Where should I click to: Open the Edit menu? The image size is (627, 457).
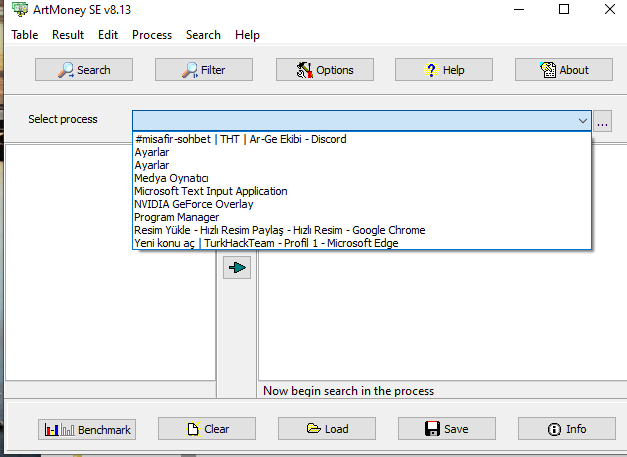click(x=108, y=35)
